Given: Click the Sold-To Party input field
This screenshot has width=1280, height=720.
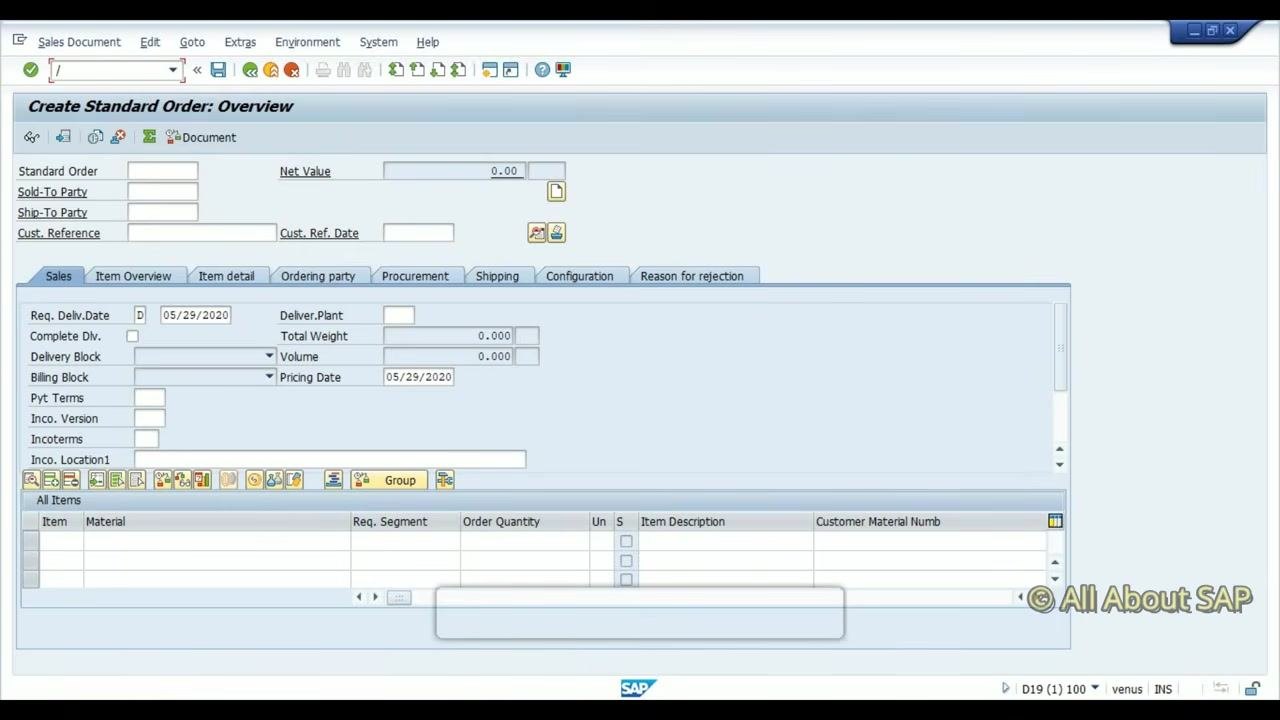Looking at the screenshot, I should 163,192.
